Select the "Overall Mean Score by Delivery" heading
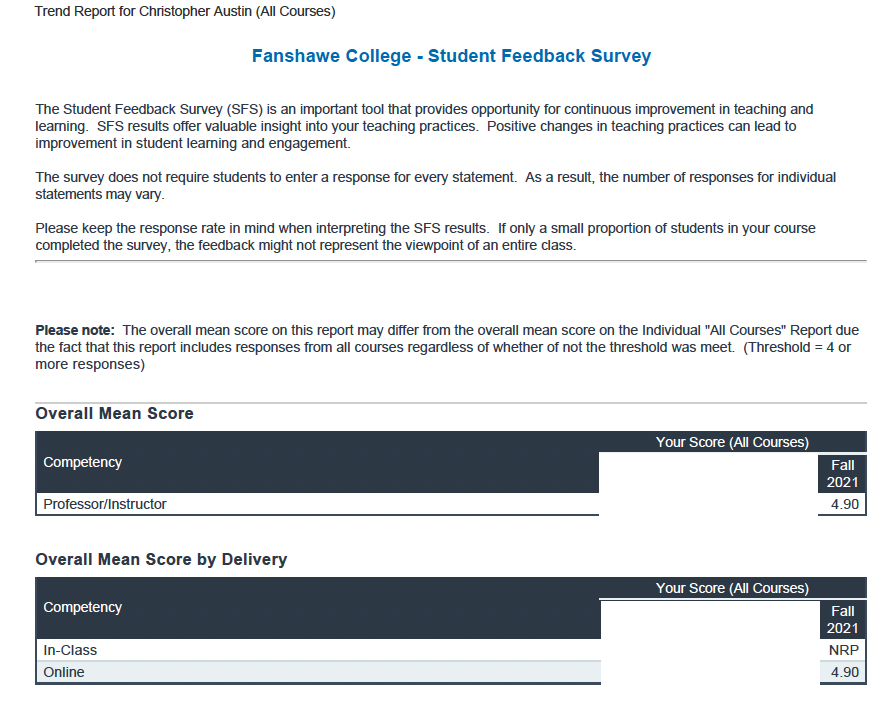 pyautogui.click(x=161, y=559)
